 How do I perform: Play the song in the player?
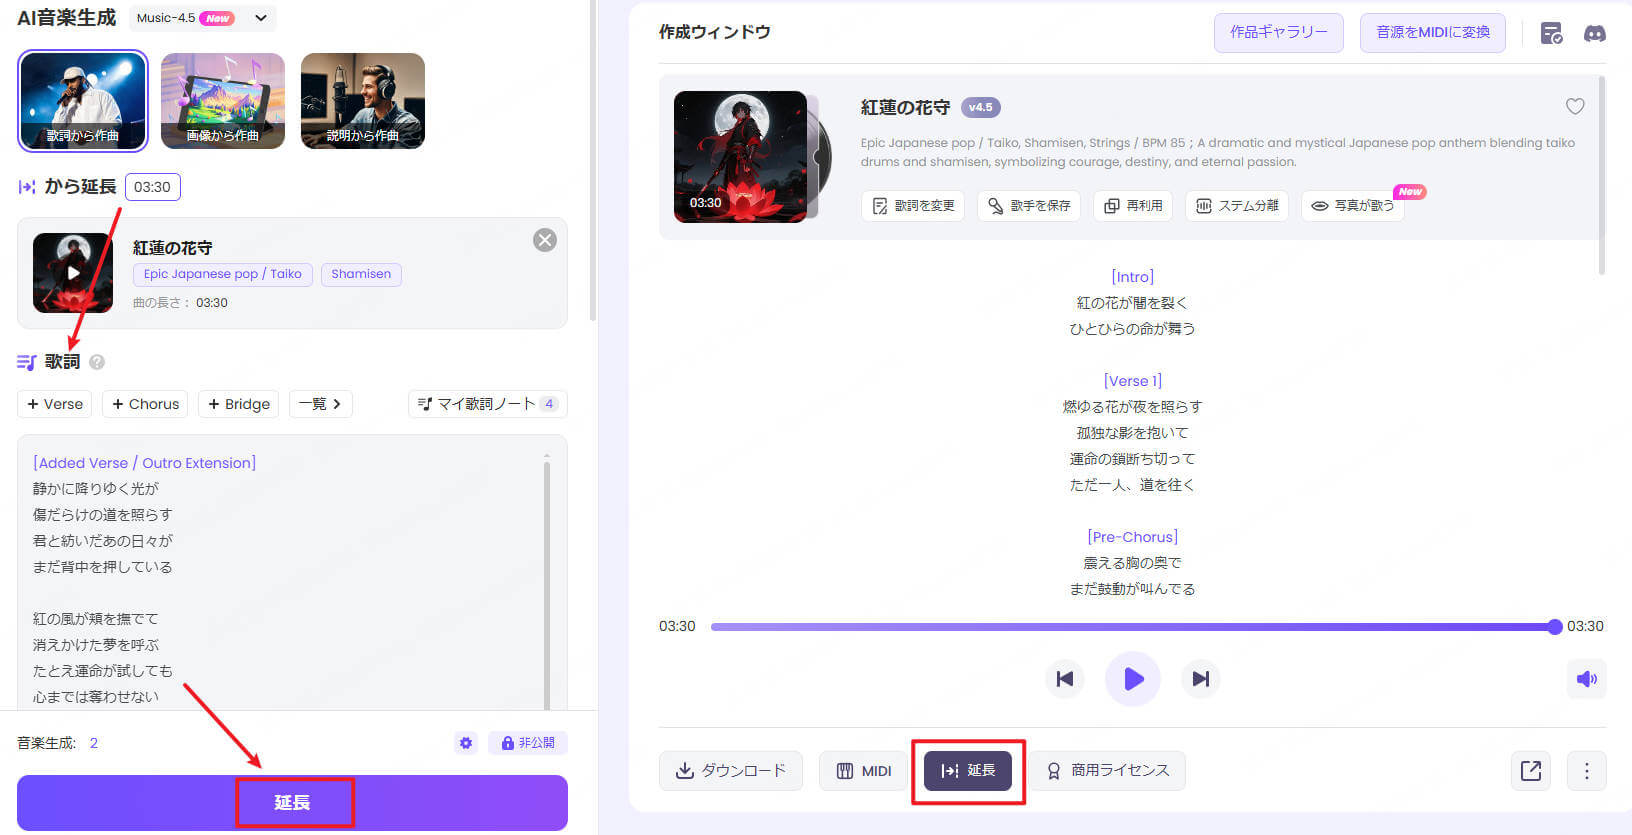(x=1133, y=679)
